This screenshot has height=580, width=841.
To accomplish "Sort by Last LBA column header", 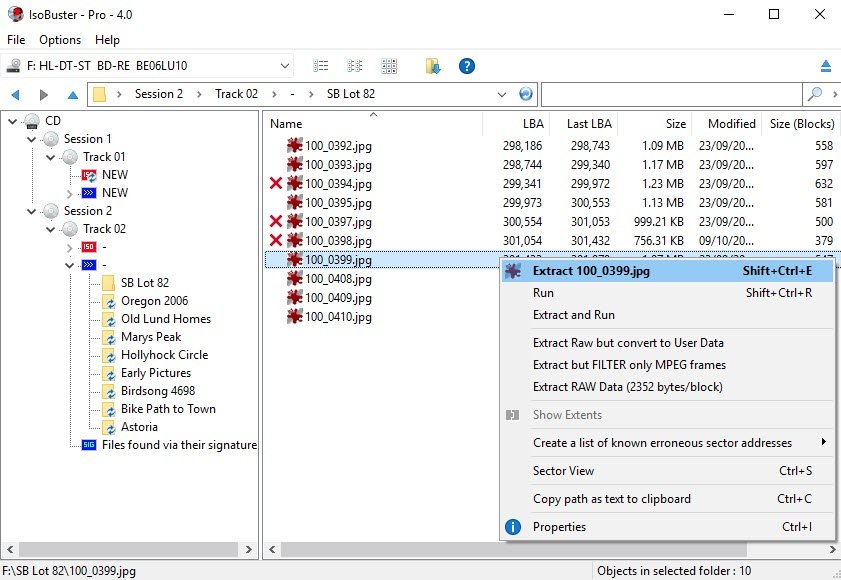I will click(x=584, y=124).
